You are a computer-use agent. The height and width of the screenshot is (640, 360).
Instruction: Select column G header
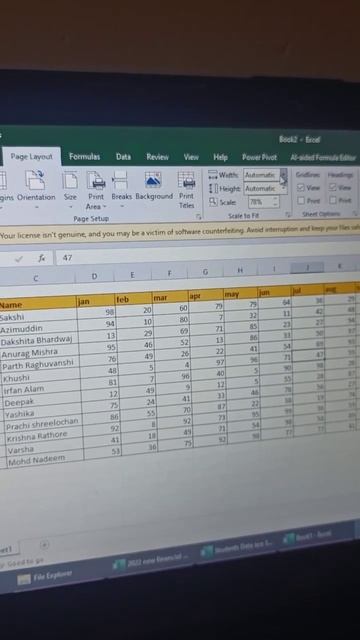[205, 271]
